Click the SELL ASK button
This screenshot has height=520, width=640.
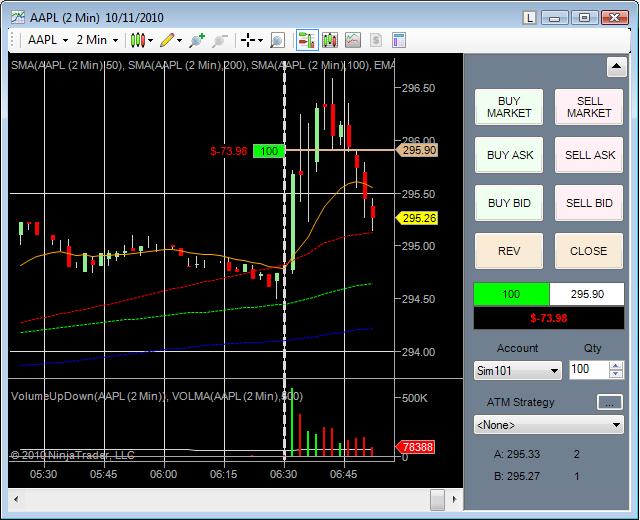pos(589,155)
